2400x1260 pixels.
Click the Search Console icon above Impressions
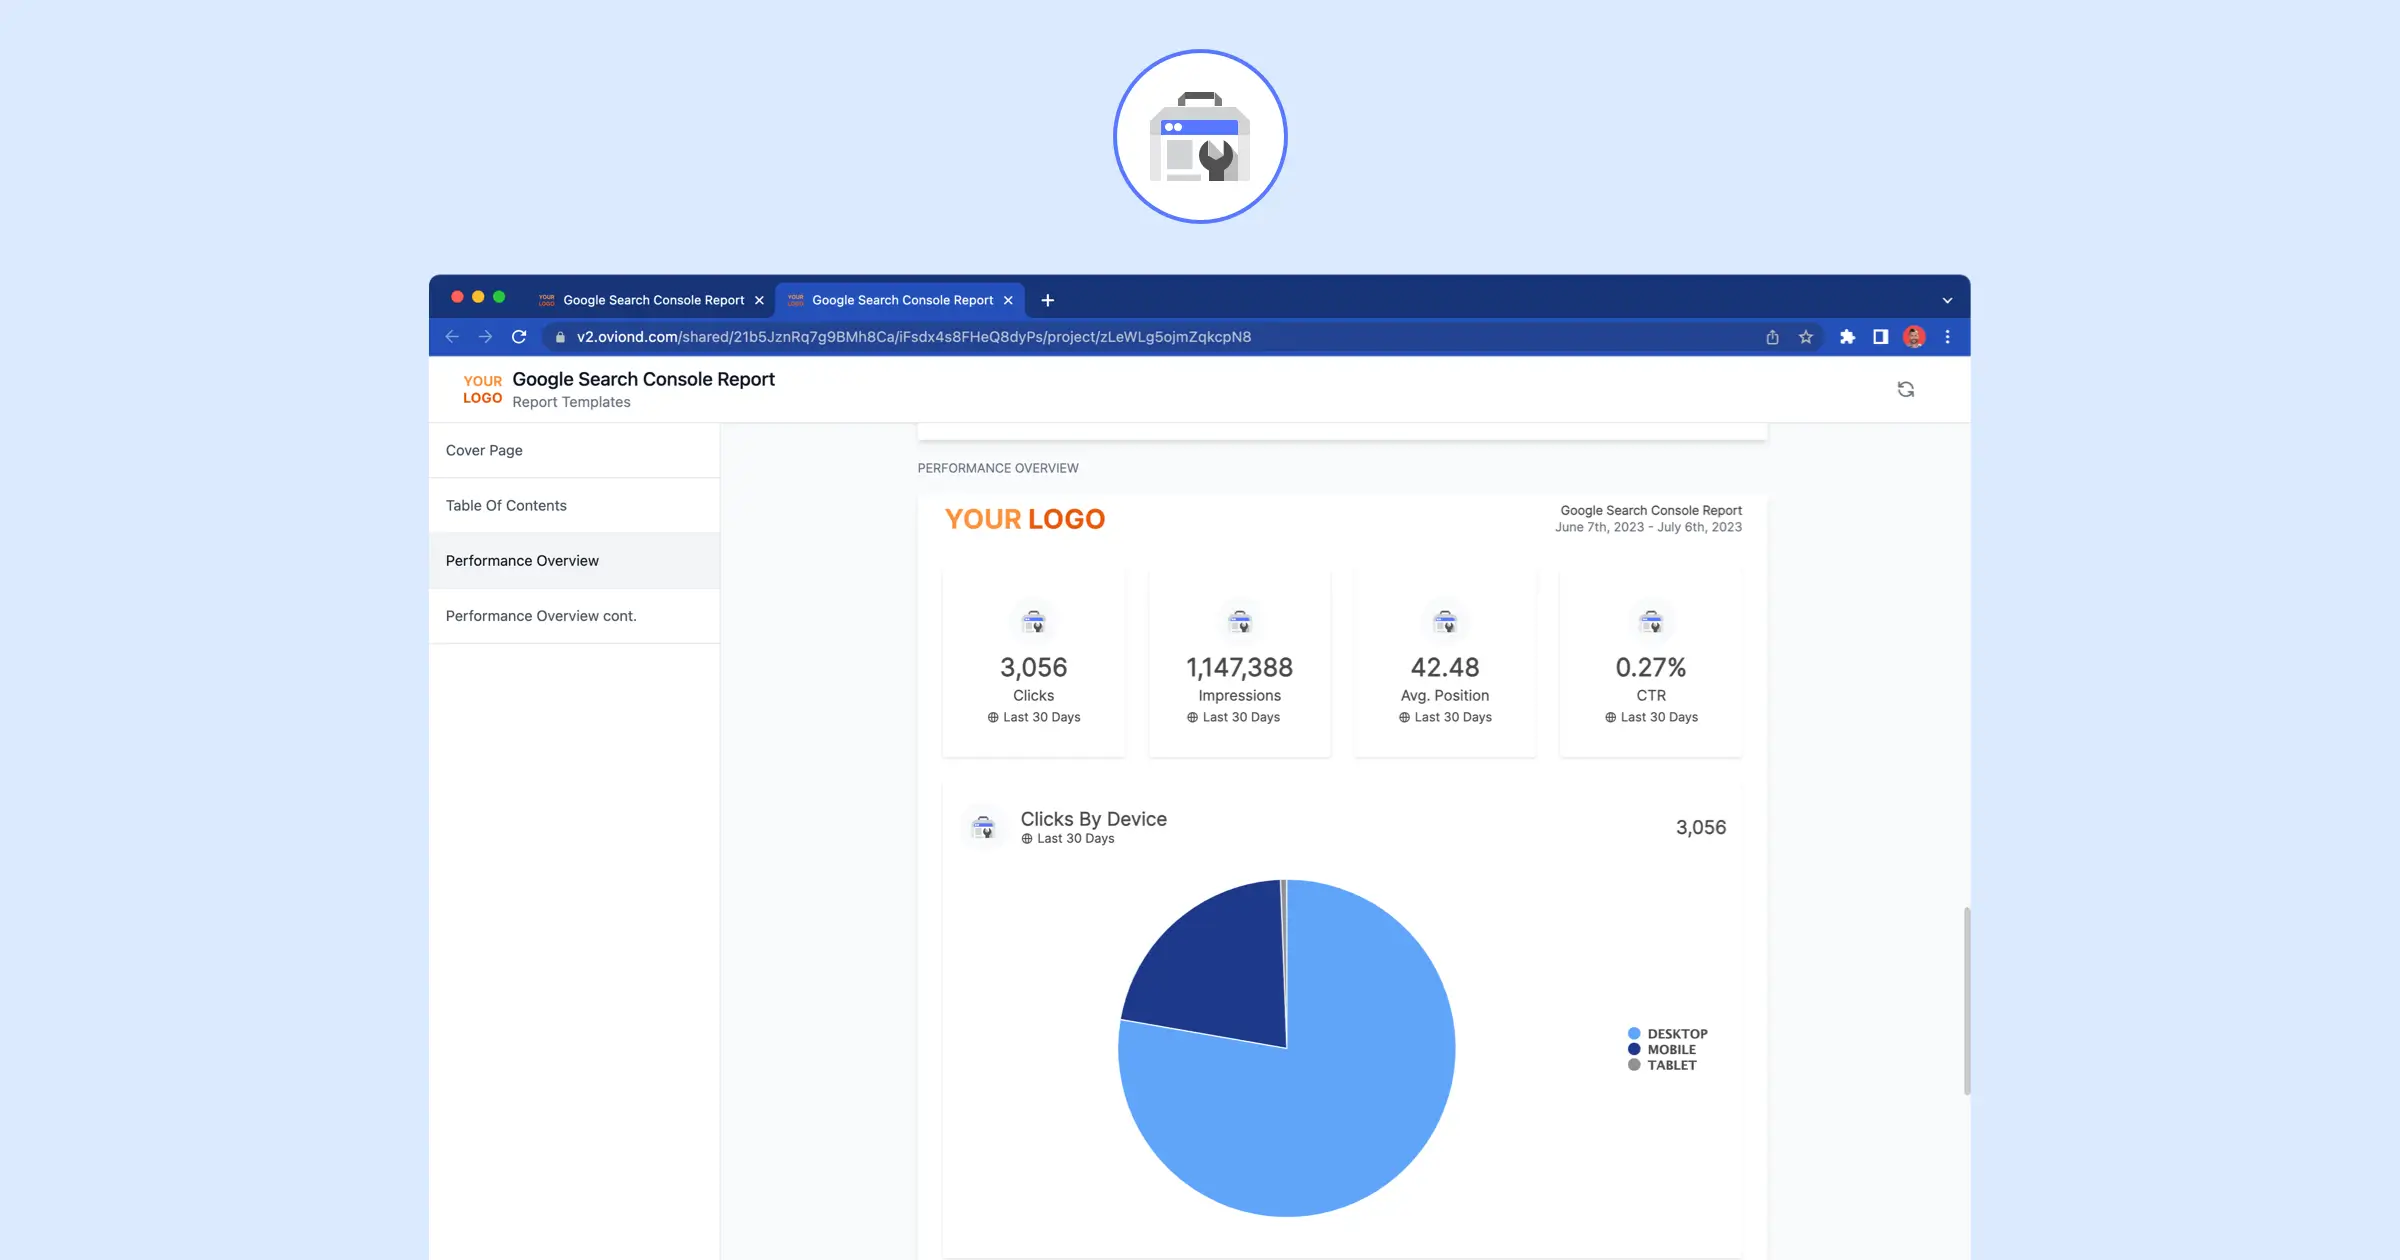pyautogui.click(x=1240, y=622)
